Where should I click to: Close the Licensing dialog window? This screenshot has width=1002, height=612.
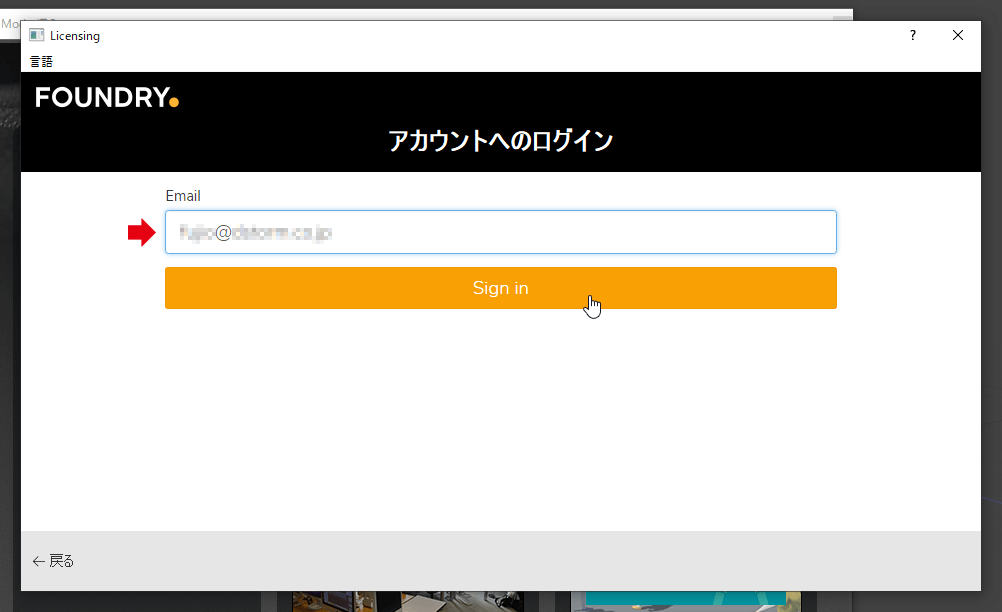957,35
